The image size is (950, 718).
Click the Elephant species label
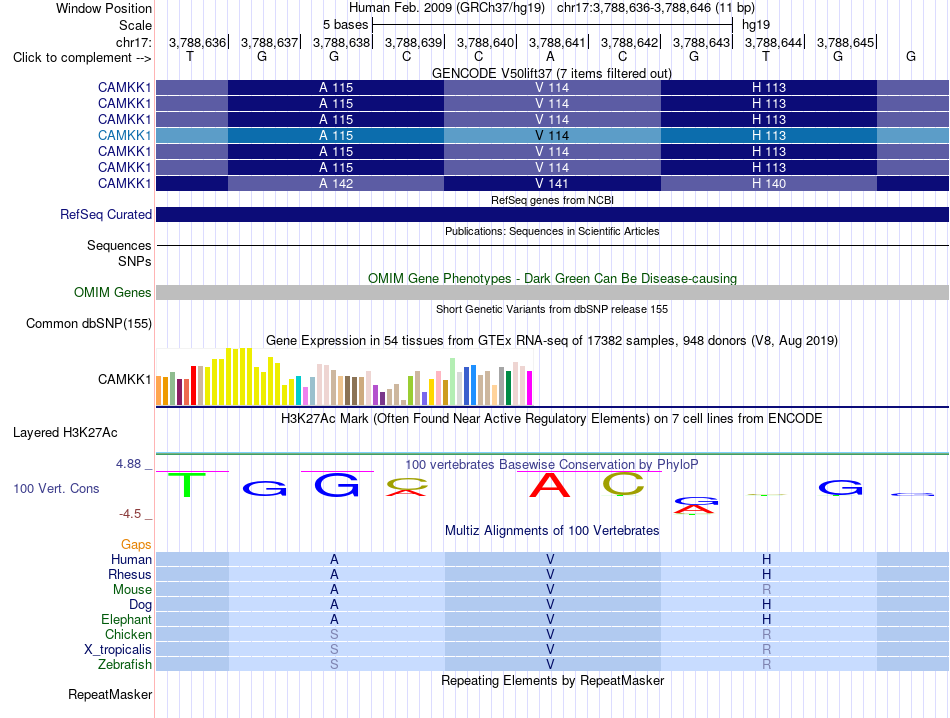coord(126,619)
